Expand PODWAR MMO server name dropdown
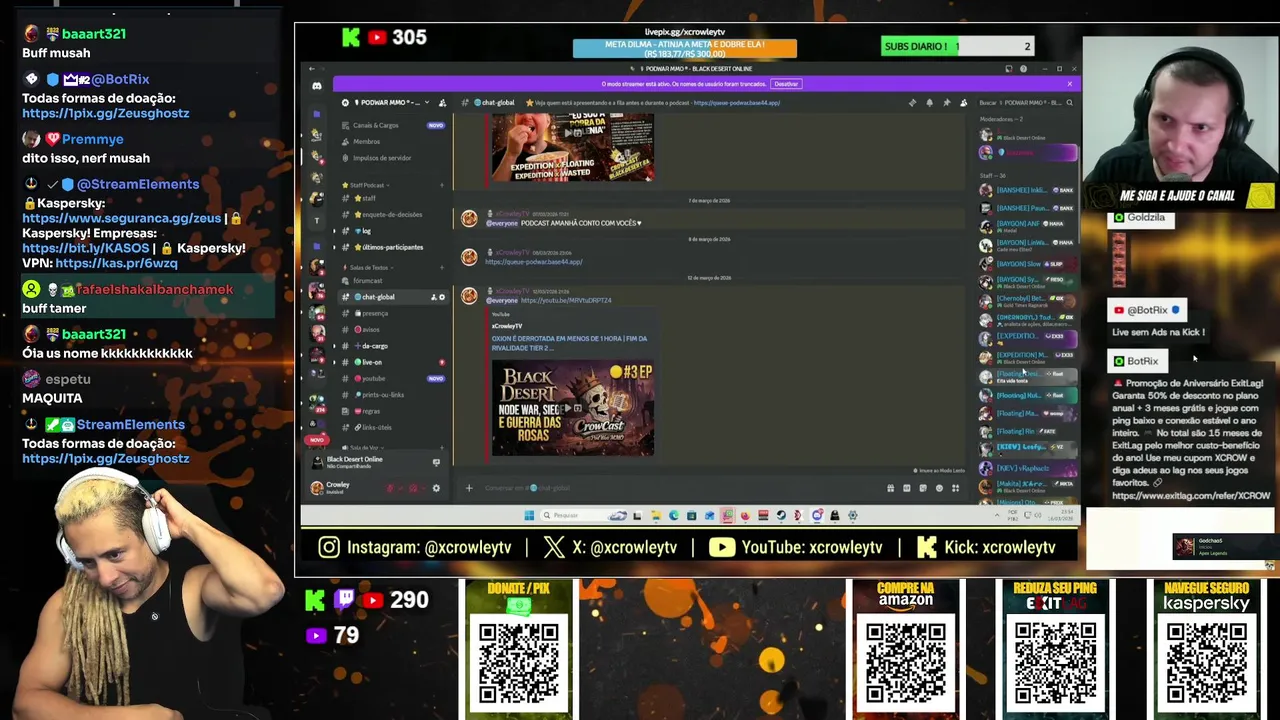Viewport: 1280px width, 720px height. coord(390,103)
